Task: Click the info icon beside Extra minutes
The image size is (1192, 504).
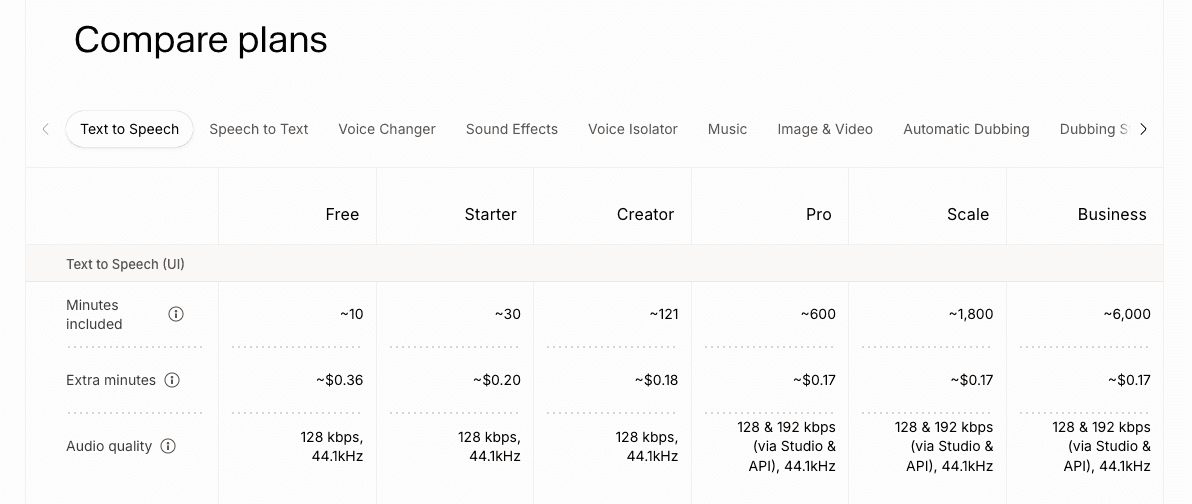Action: 173,380
